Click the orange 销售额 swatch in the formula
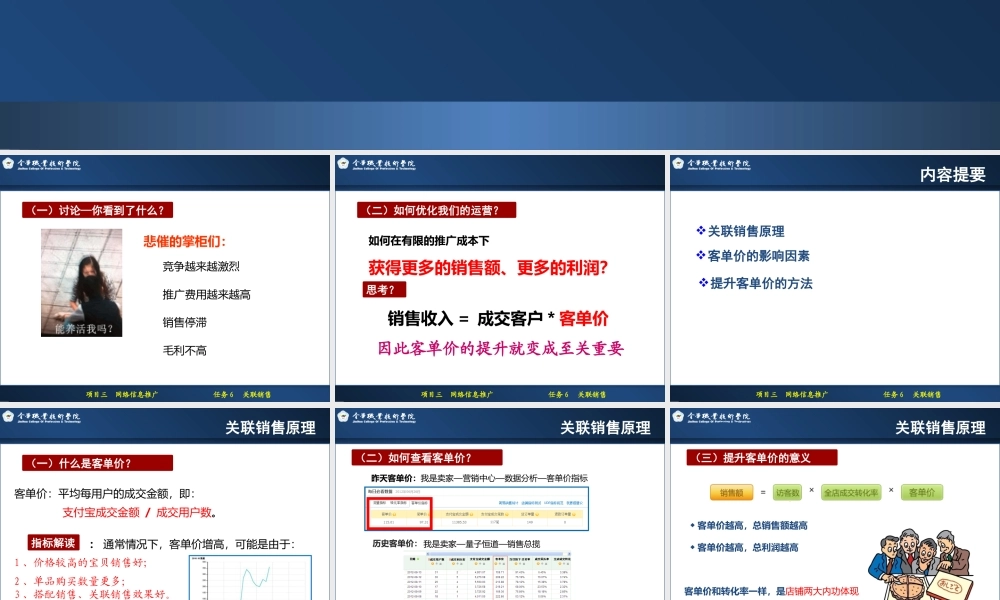The image size is (1000, 600). point(730,492)
